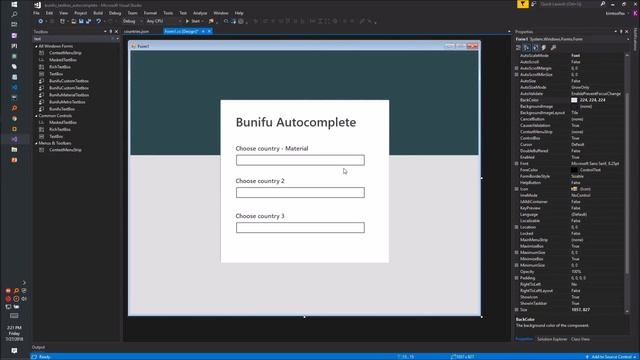Expand the AutoScrollMargin property
This screenshot has width=640, height=360.
(x=517, y=68)
